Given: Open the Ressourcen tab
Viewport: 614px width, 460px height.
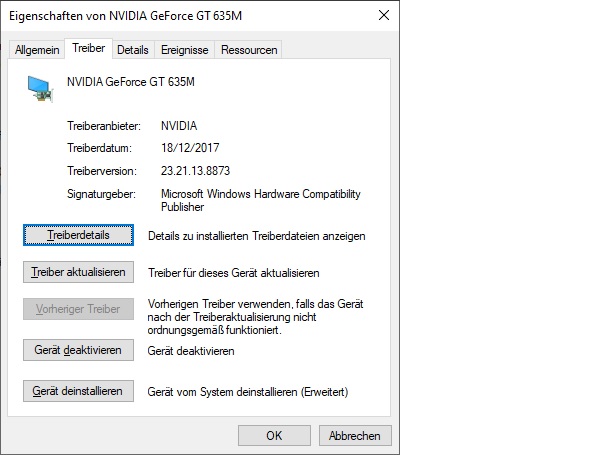Looking at the screenshot, I should pyautogui.click(x=249, y=50).
